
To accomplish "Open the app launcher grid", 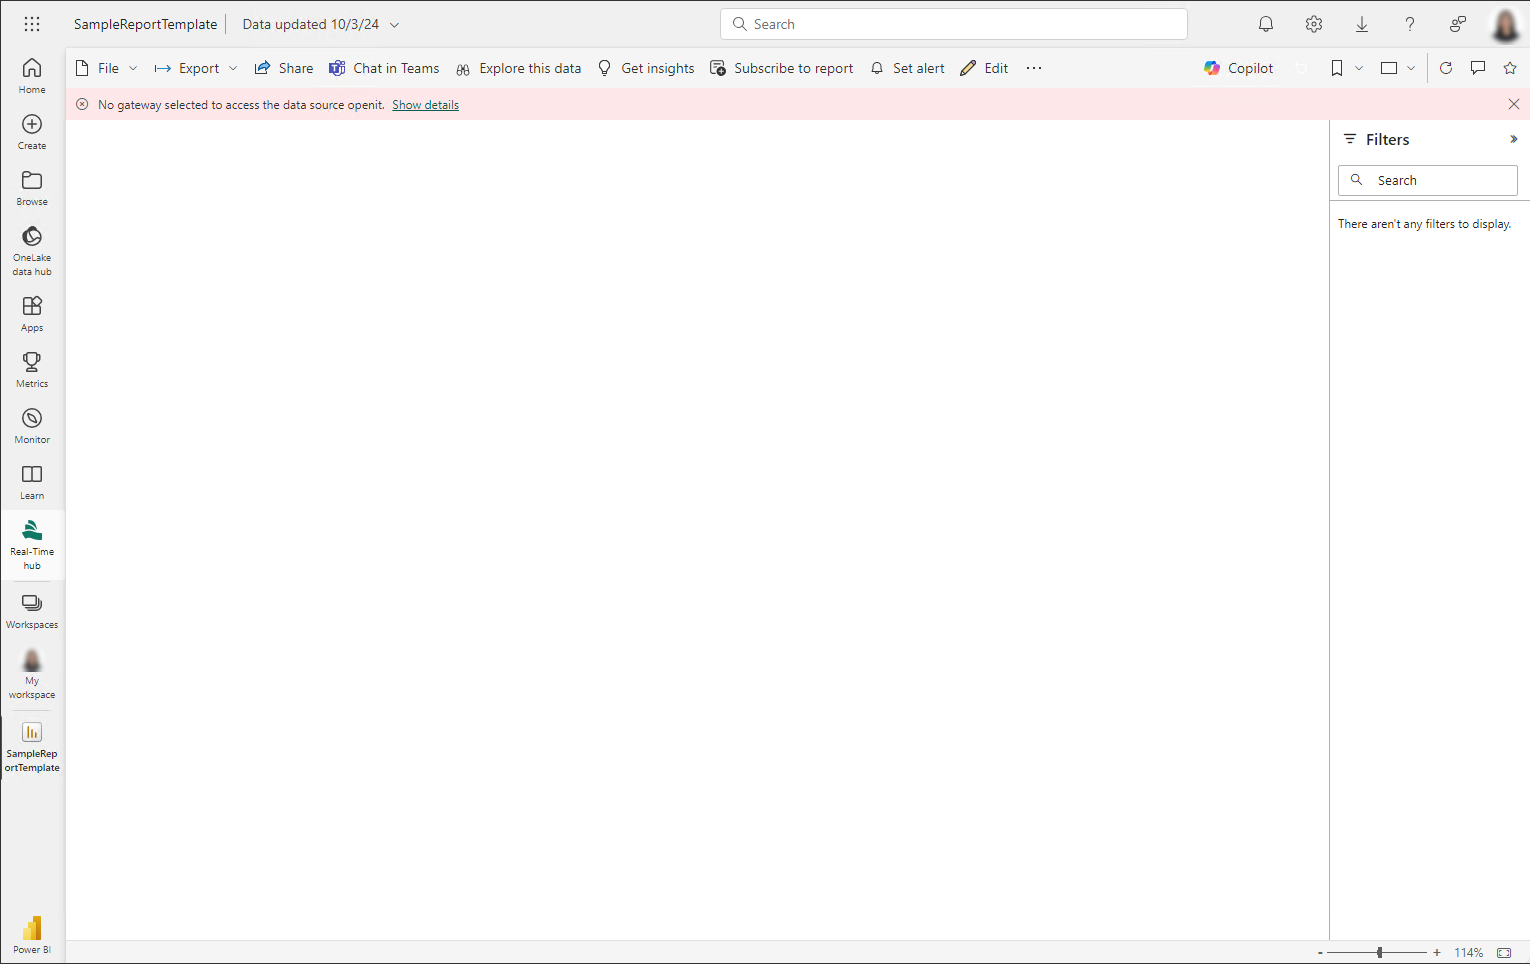I will coord(32,24).
